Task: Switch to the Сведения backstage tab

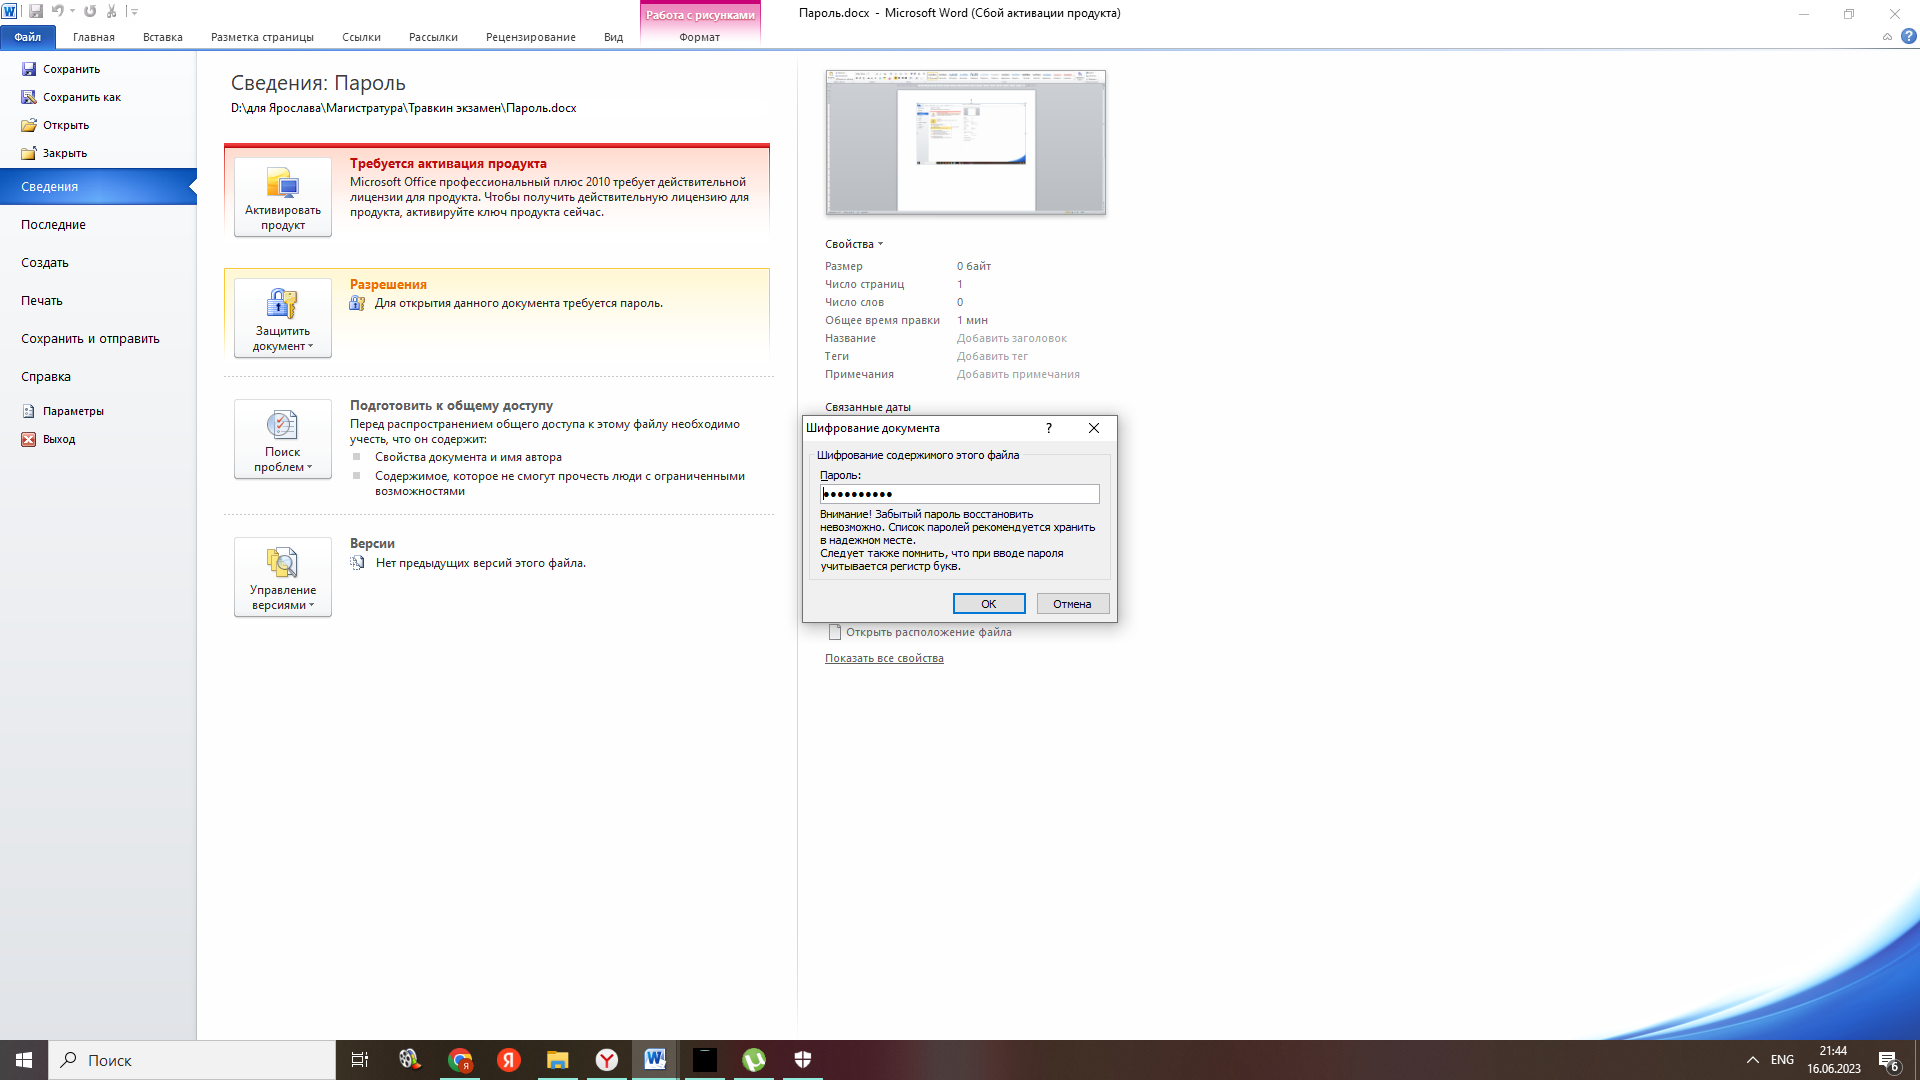Action: click(x=98, y=186)
